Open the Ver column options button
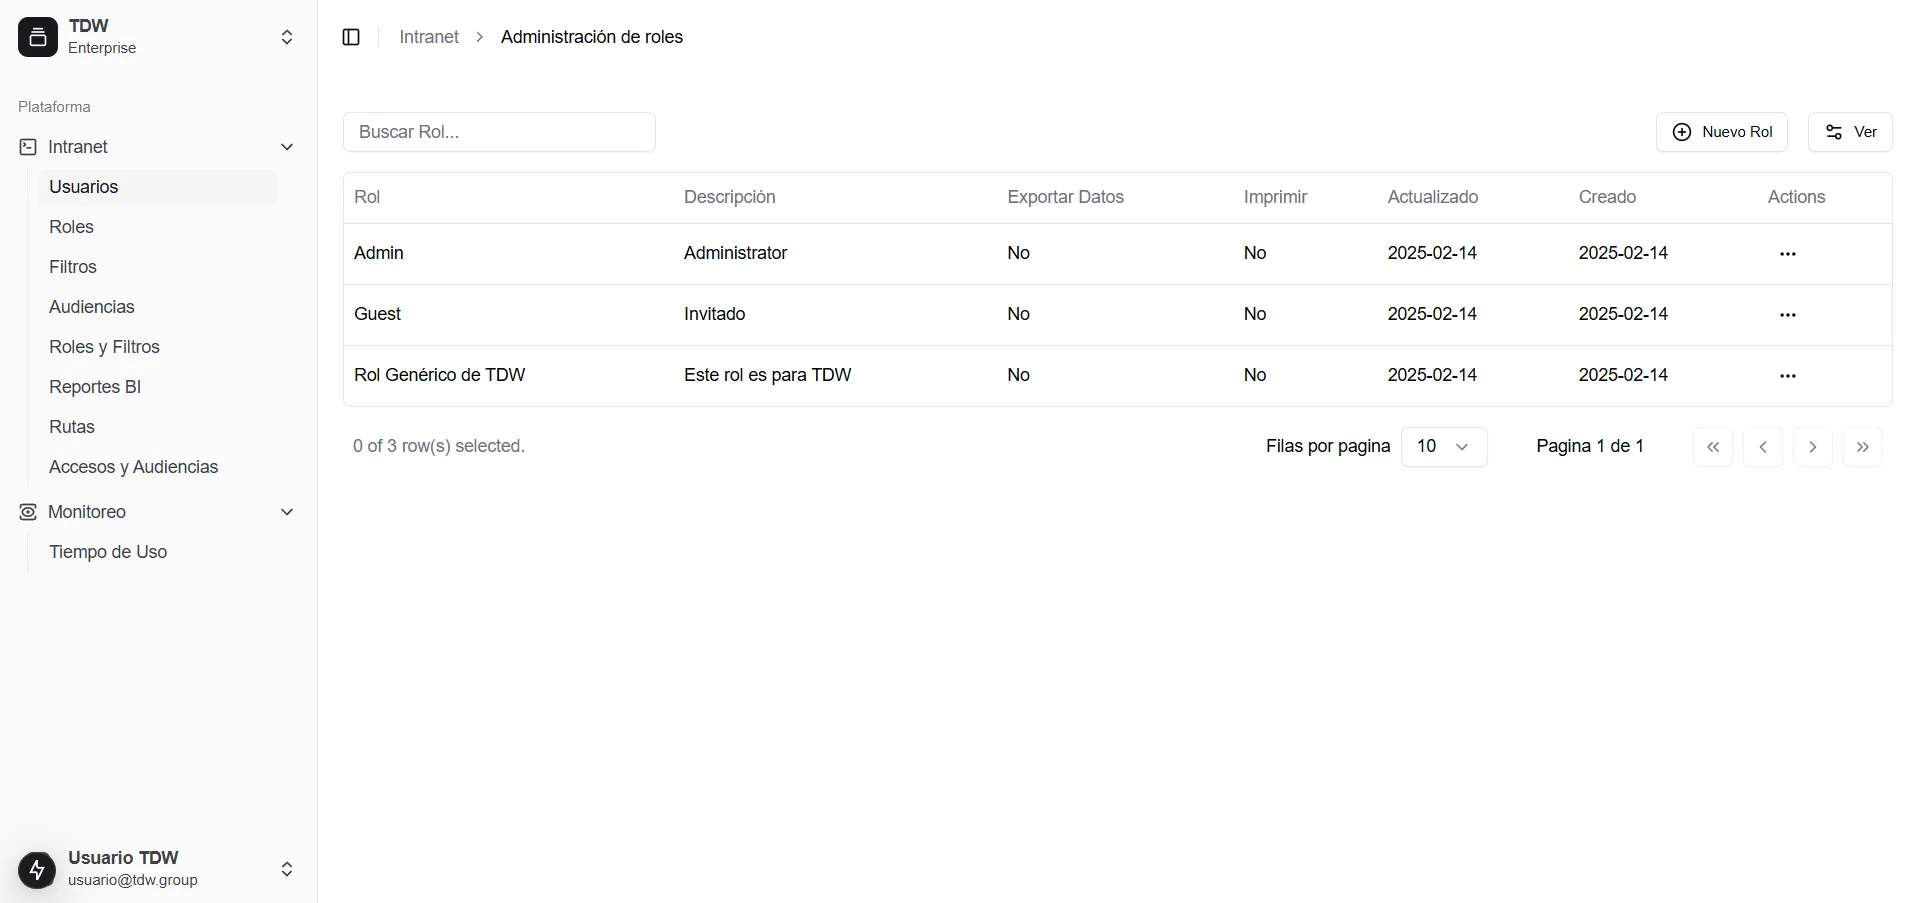Viewport: 1911px width, 903px height. (1850, 132)
